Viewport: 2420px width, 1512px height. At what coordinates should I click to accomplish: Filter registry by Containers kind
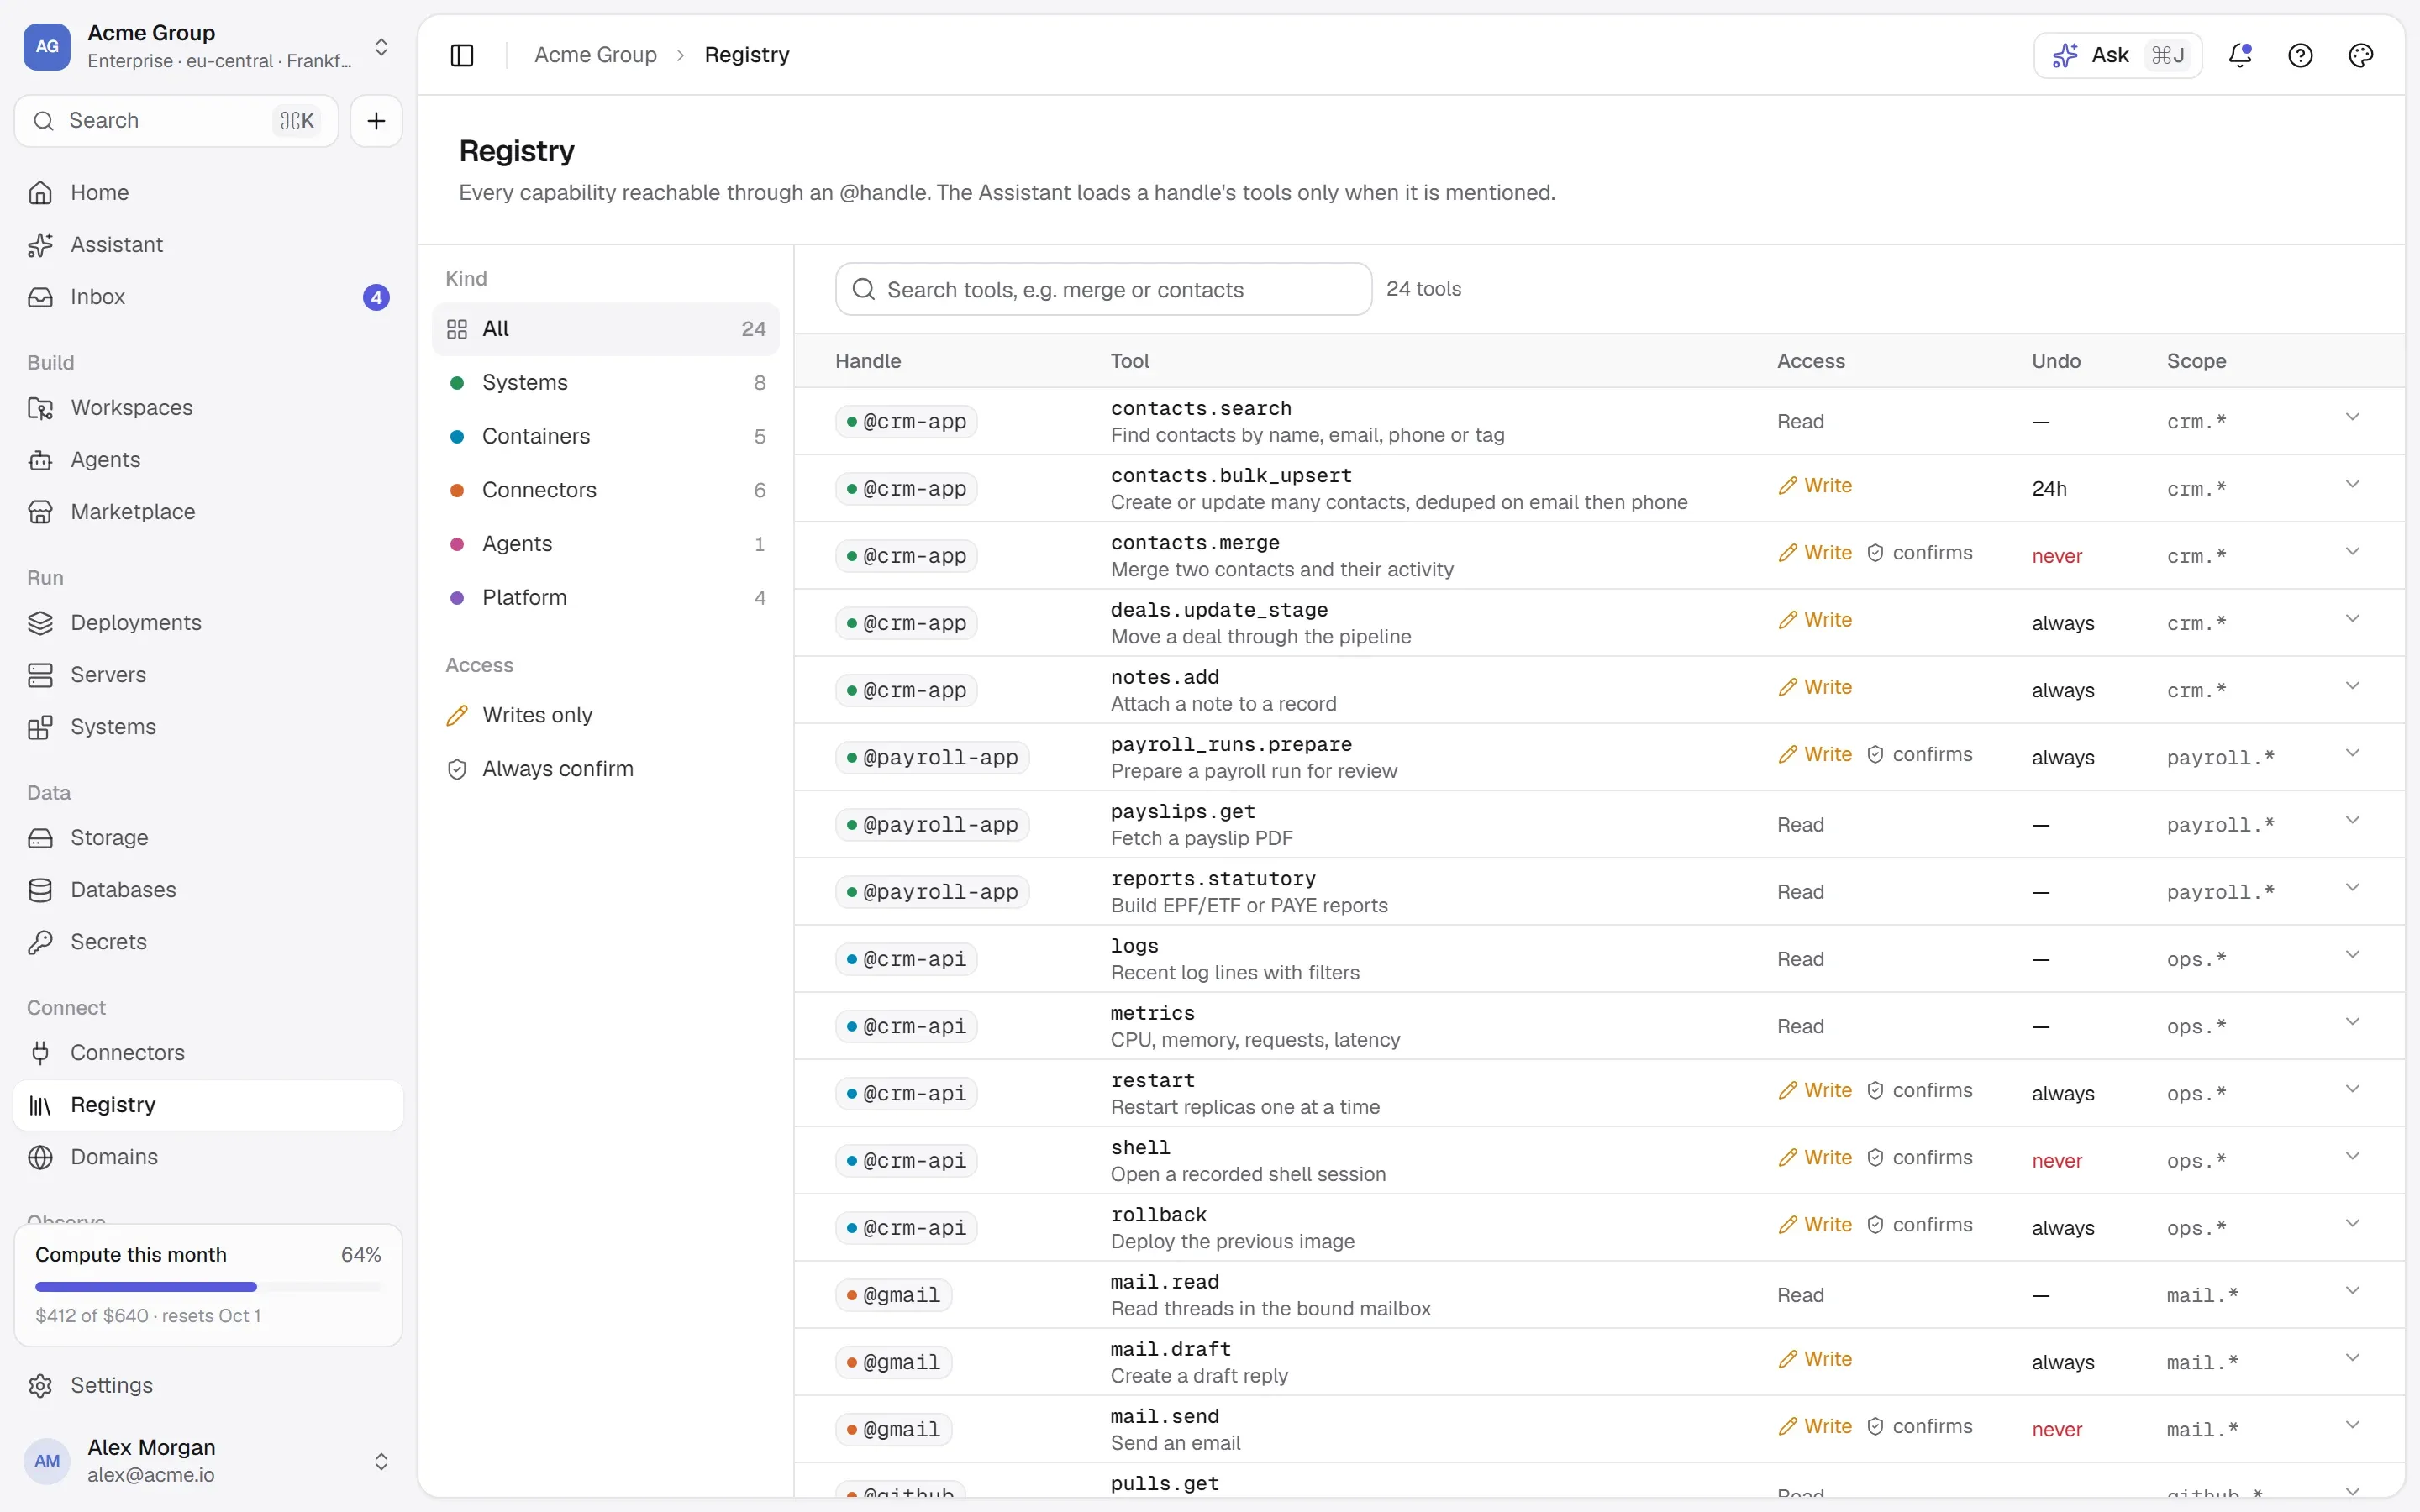(605, 436)
